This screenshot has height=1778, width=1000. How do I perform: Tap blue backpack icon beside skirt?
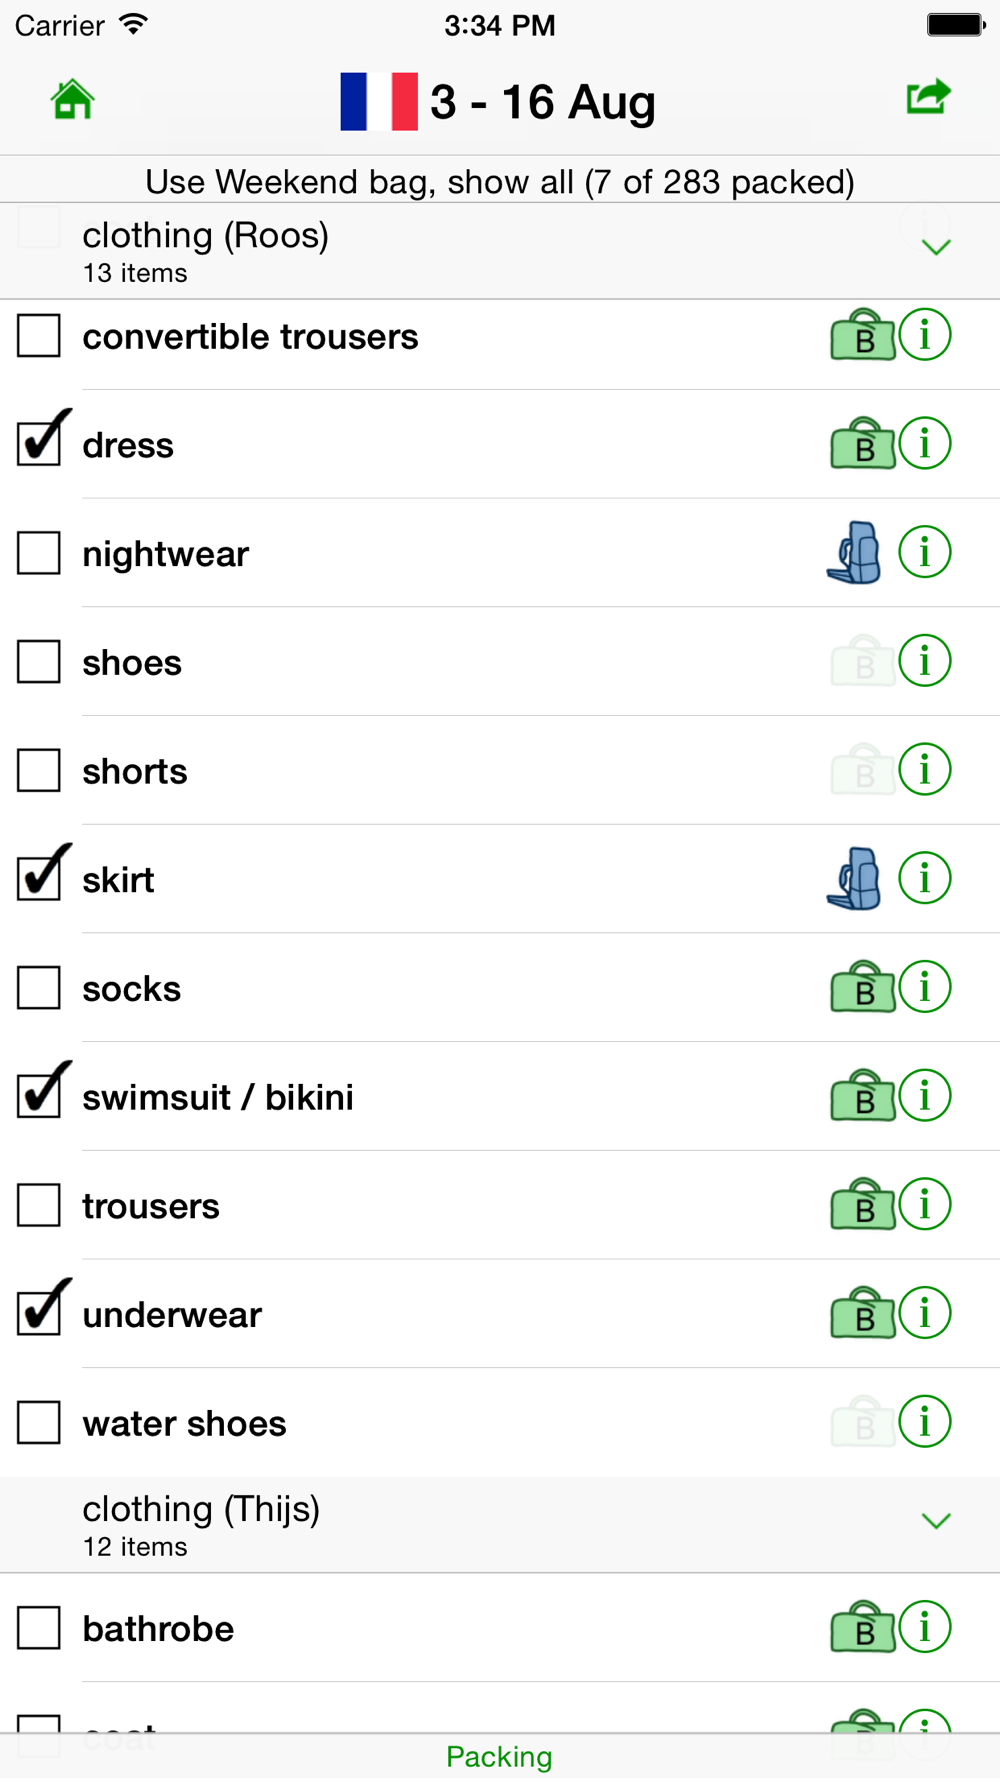pos(854,878)
